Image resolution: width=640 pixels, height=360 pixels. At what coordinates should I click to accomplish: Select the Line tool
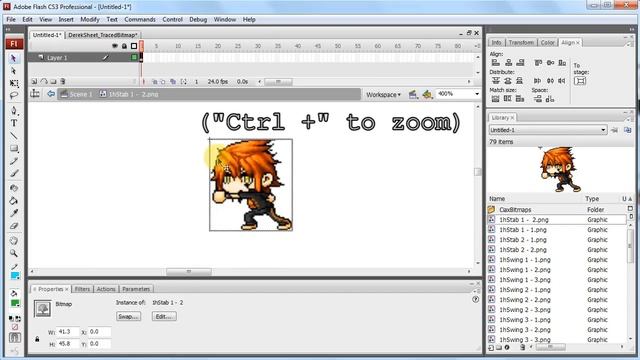point(14,136)
